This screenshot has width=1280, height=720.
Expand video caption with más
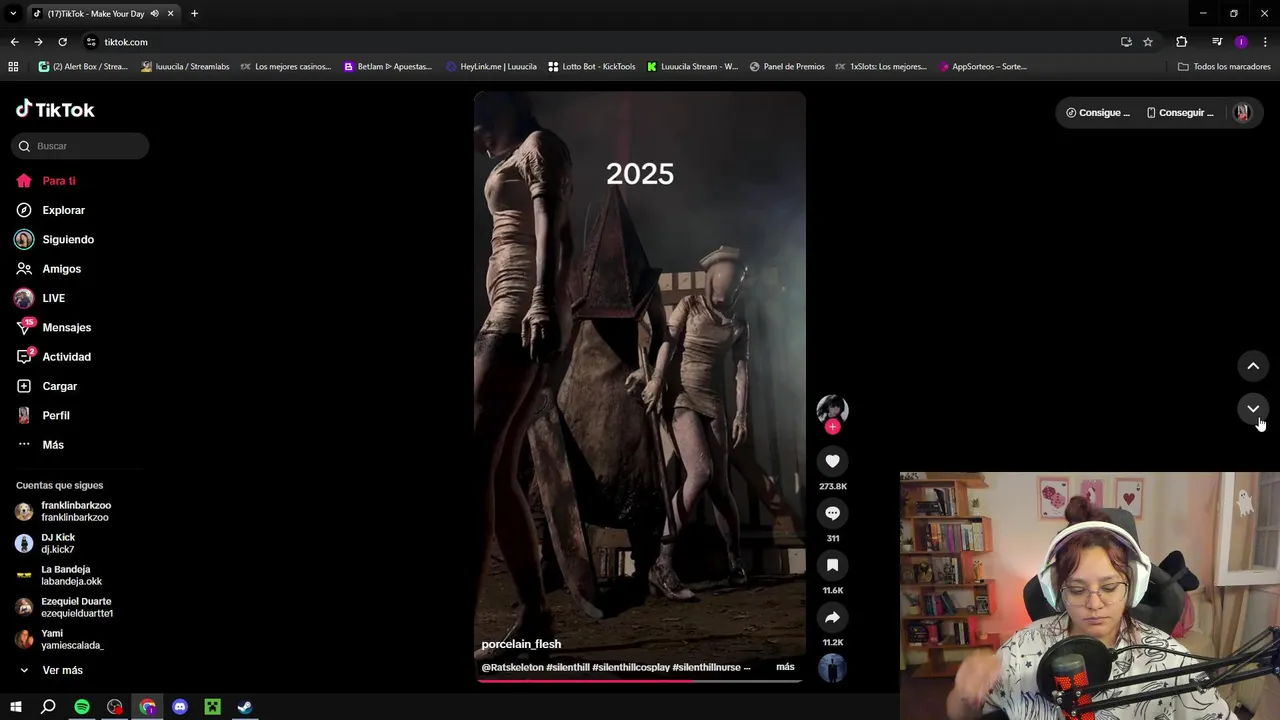tap(785, 667)
